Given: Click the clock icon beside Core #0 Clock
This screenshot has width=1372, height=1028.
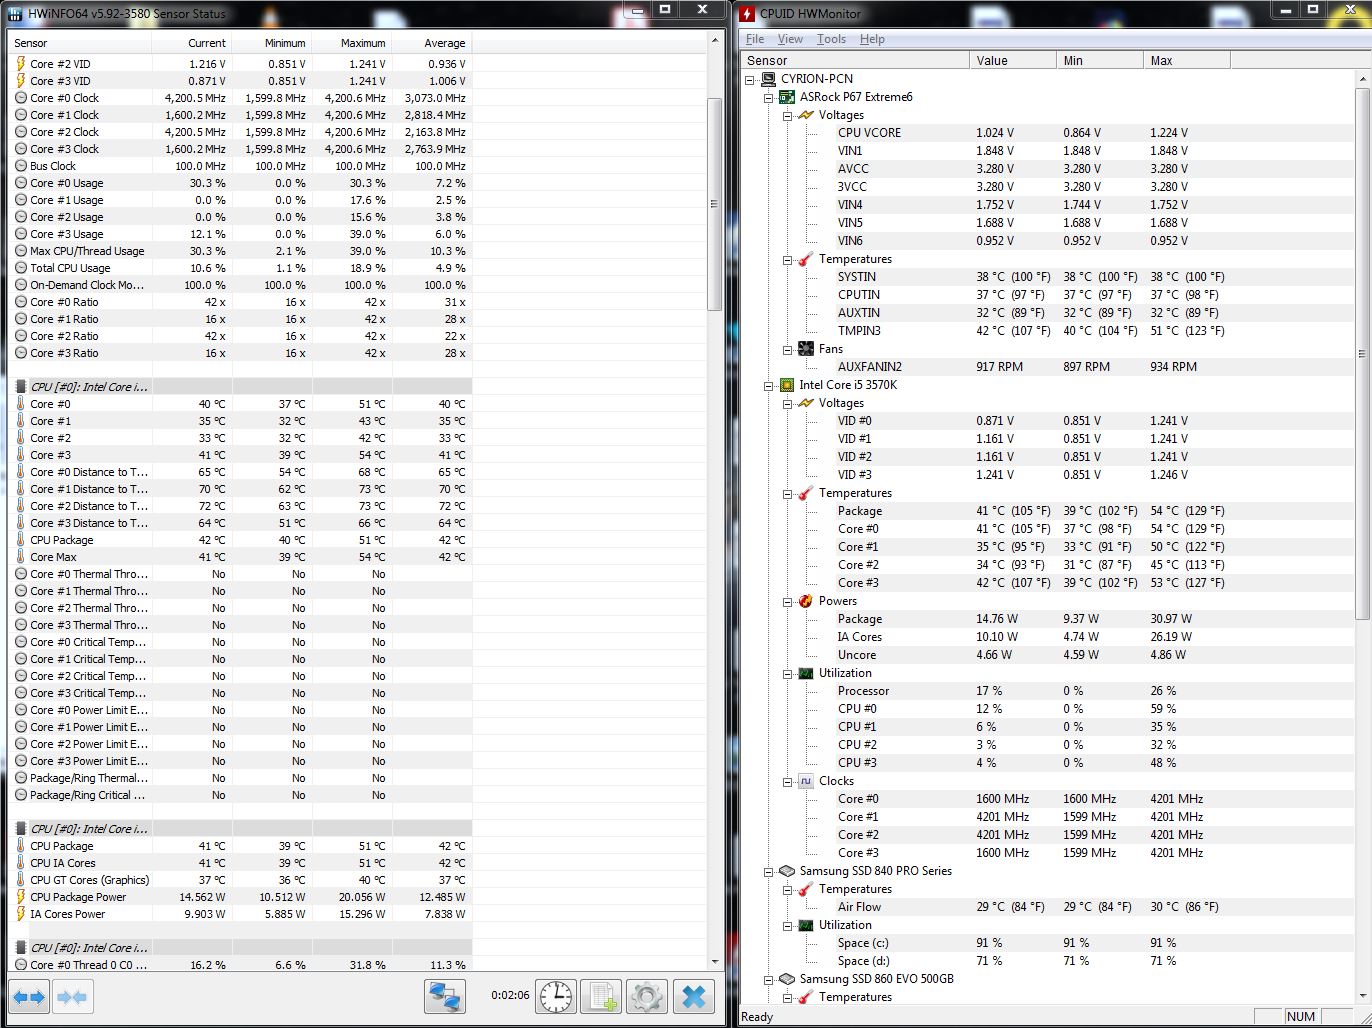Looking at the screenshot, I should point(21,98).
